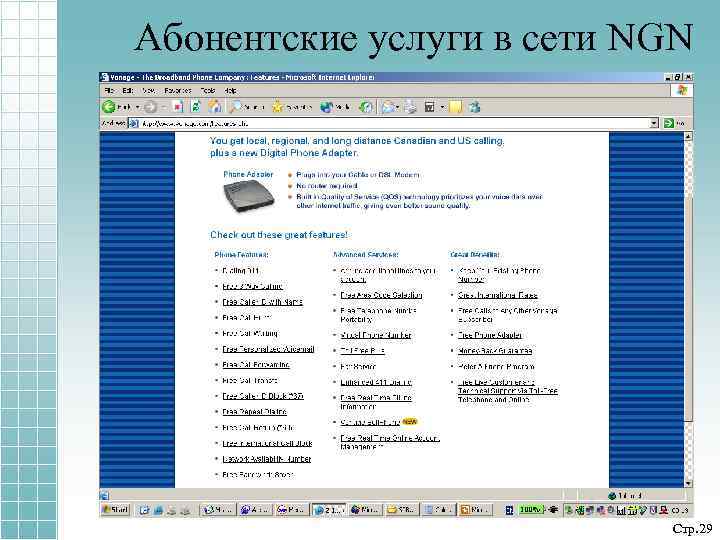Open the Enhanced 411 Dialing link
720x540 pixels.
tap(376, 382)
